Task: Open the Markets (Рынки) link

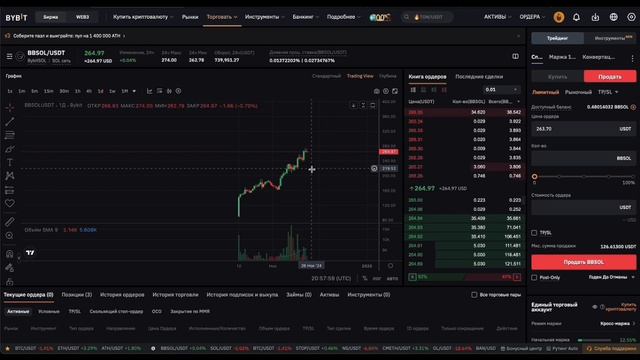Action: [x=190, y=17]
